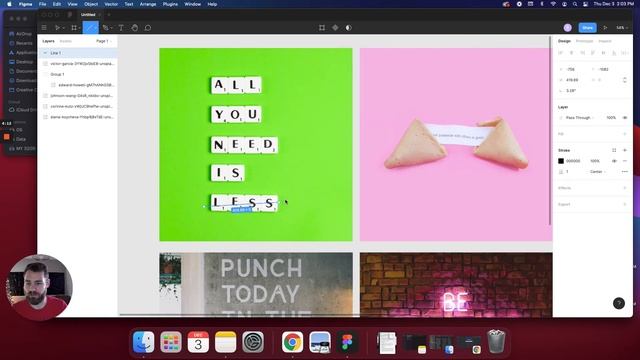Click the Align vertical centers icon
This screenshot has width=640, height=360.
604,53
